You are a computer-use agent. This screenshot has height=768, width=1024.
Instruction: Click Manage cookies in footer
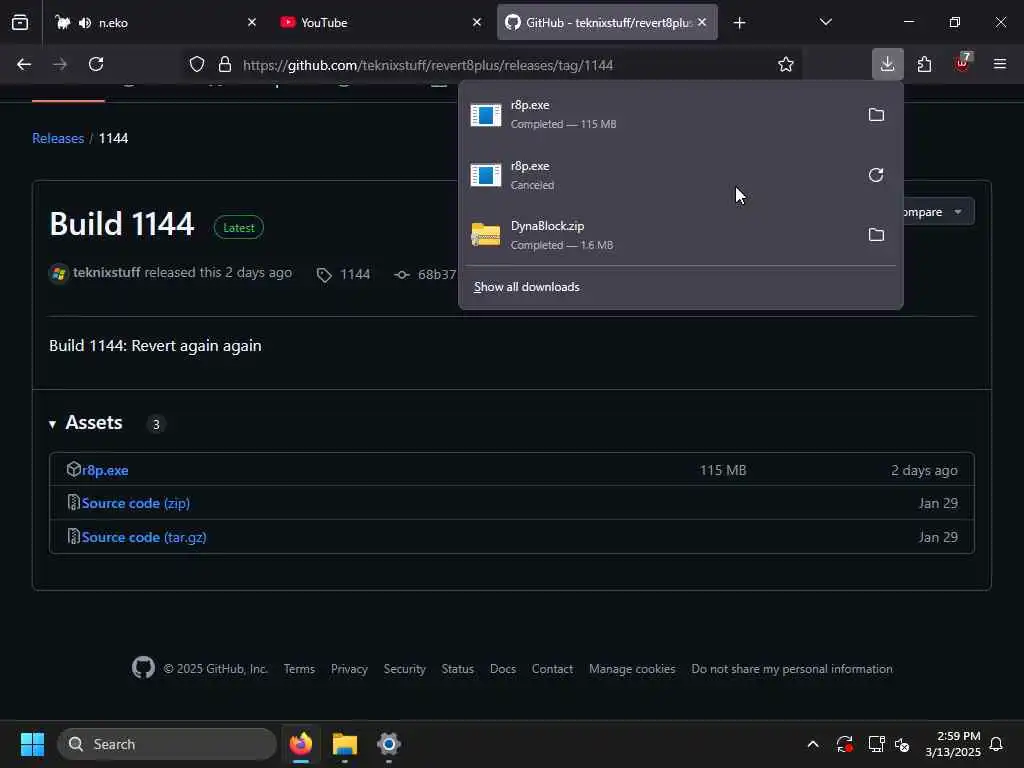pos(632,669)
